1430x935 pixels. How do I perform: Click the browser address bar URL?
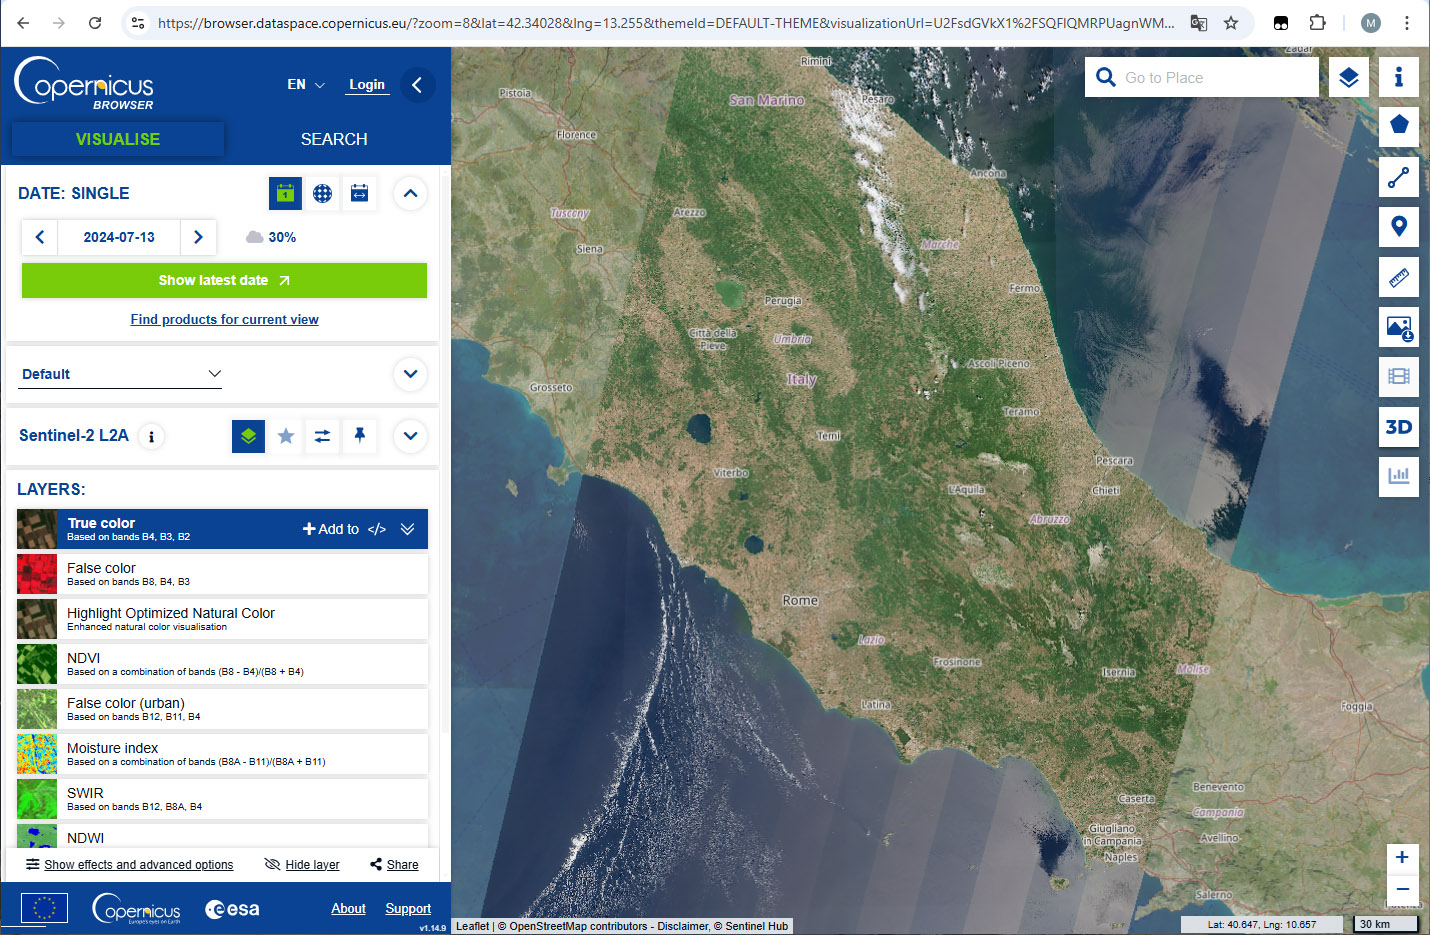666,22
